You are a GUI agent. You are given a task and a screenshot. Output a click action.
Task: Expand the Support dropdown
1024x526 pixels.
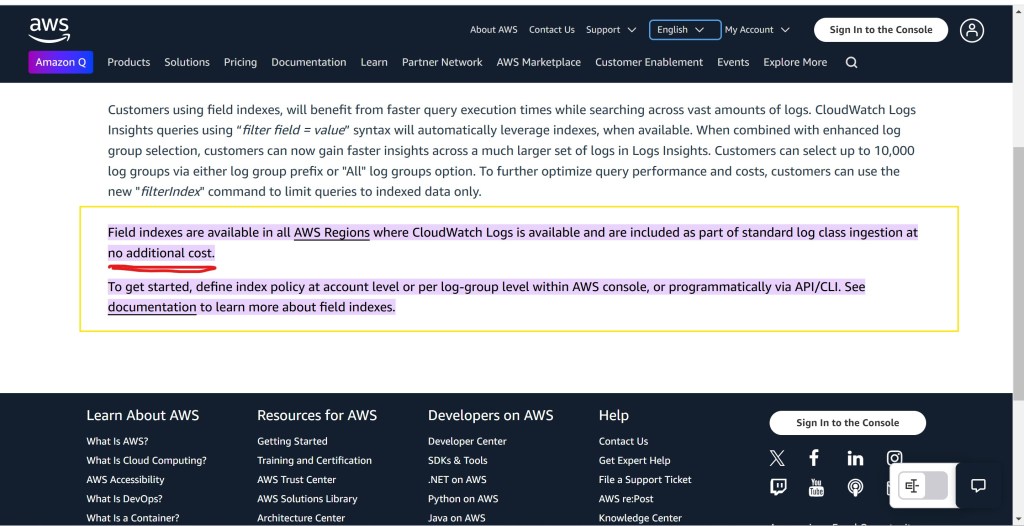pyautogui.click(x=609, y=30)
